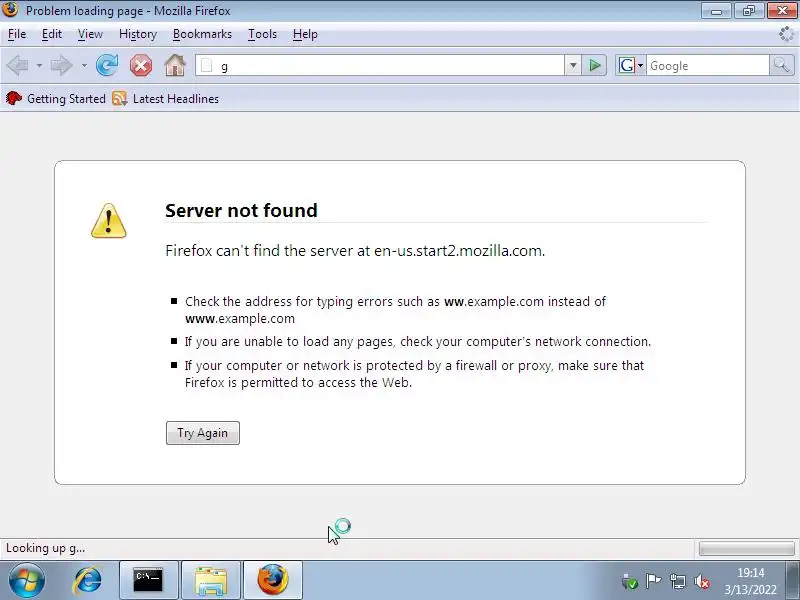Click the search magnifier button
Viewport: 800px width, 600px height.
(782, 65)
